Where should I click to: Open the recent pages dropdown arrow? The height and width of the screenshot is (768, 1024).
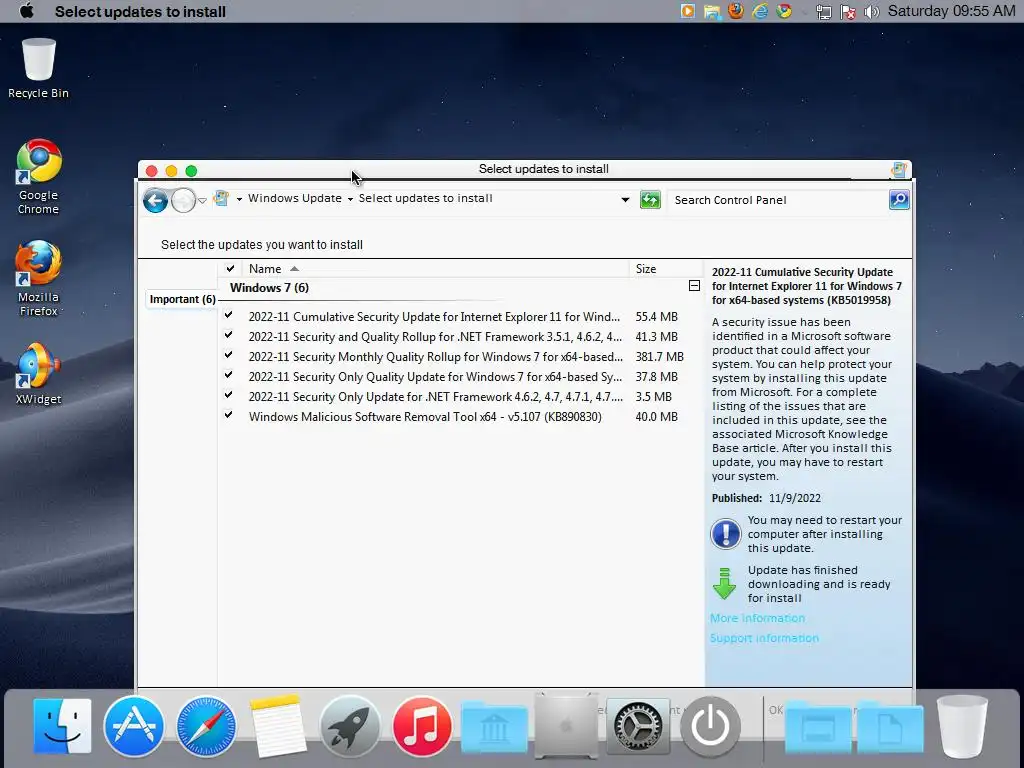[202, 200]
